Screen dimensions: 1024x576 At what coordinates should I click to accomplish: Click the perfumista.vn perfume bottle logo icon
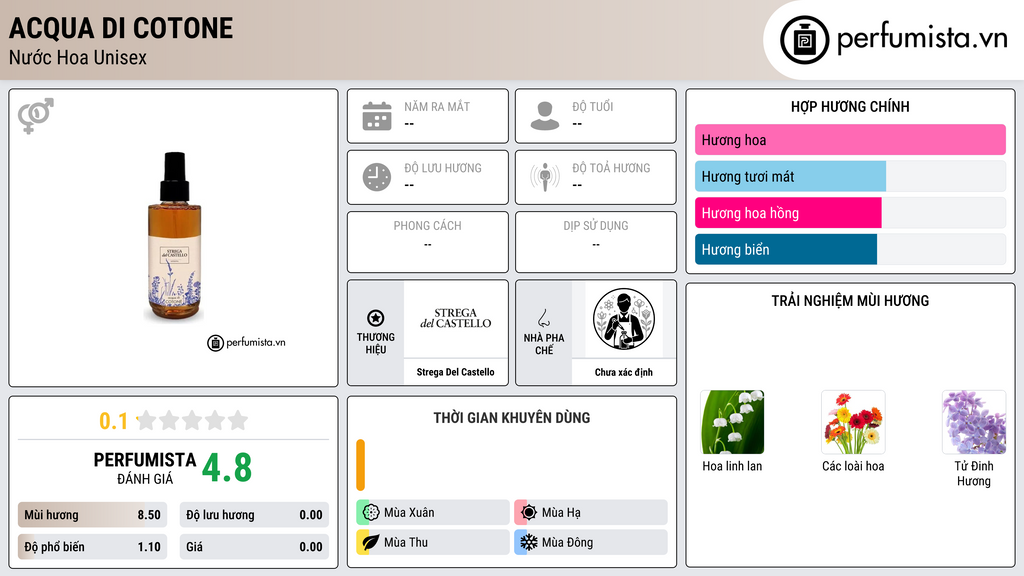(x=804, y=40)
